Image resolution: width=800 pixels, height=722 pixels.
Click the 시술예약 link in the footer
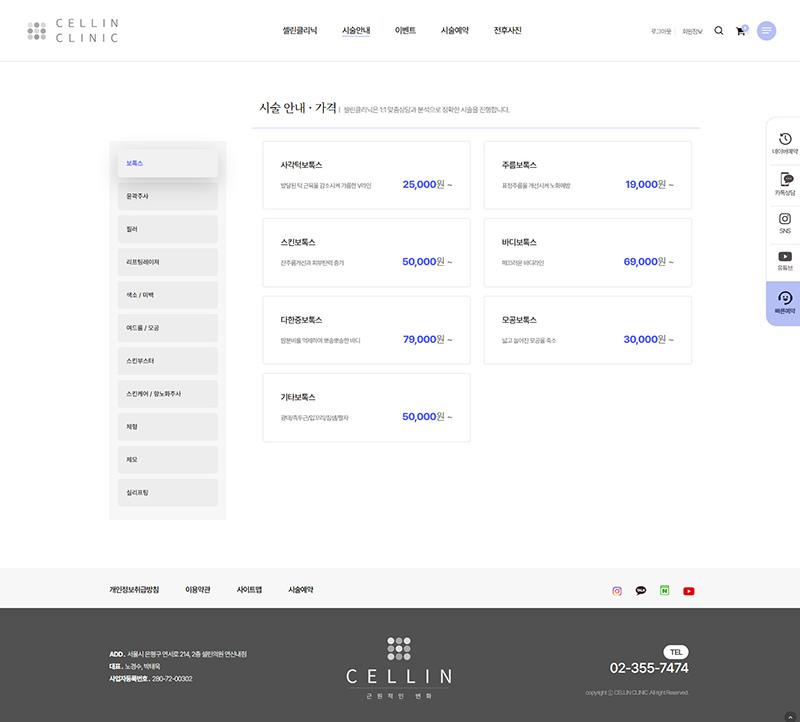click(301, 590)
